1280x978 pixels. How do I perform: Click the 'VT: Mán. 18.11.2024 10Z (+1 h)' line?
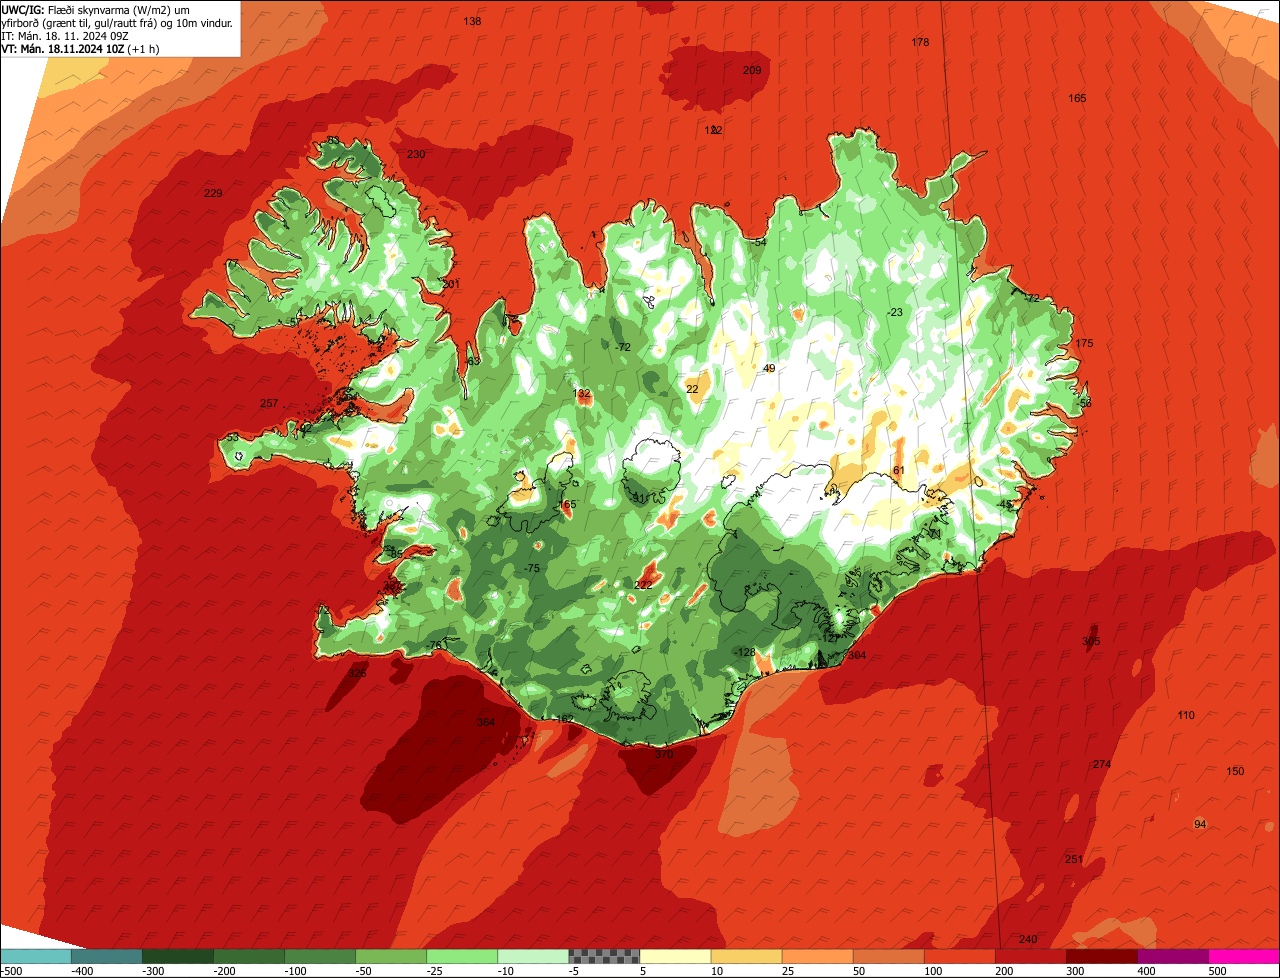(80, 48)
